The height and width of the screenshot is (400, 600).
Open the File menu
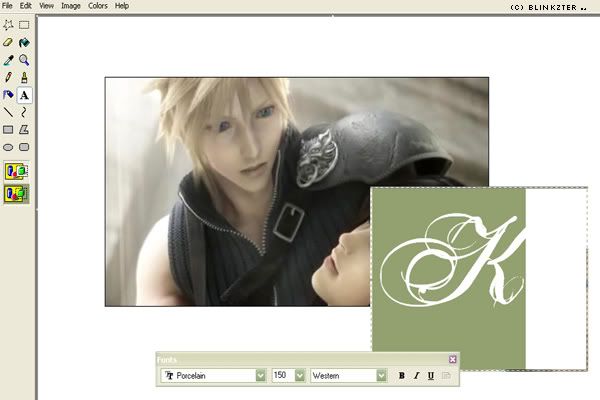click(7, 6)
